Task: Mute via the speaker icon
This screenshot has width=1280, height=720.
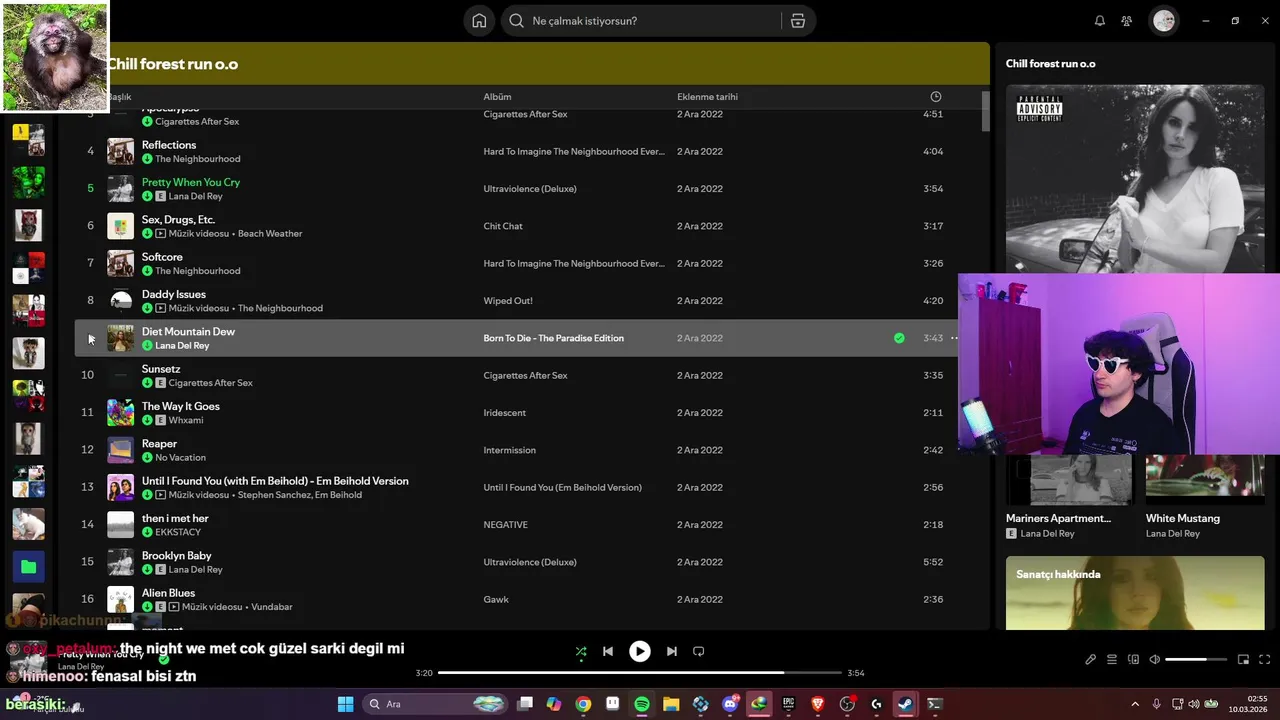Action: coord(1154,660)
